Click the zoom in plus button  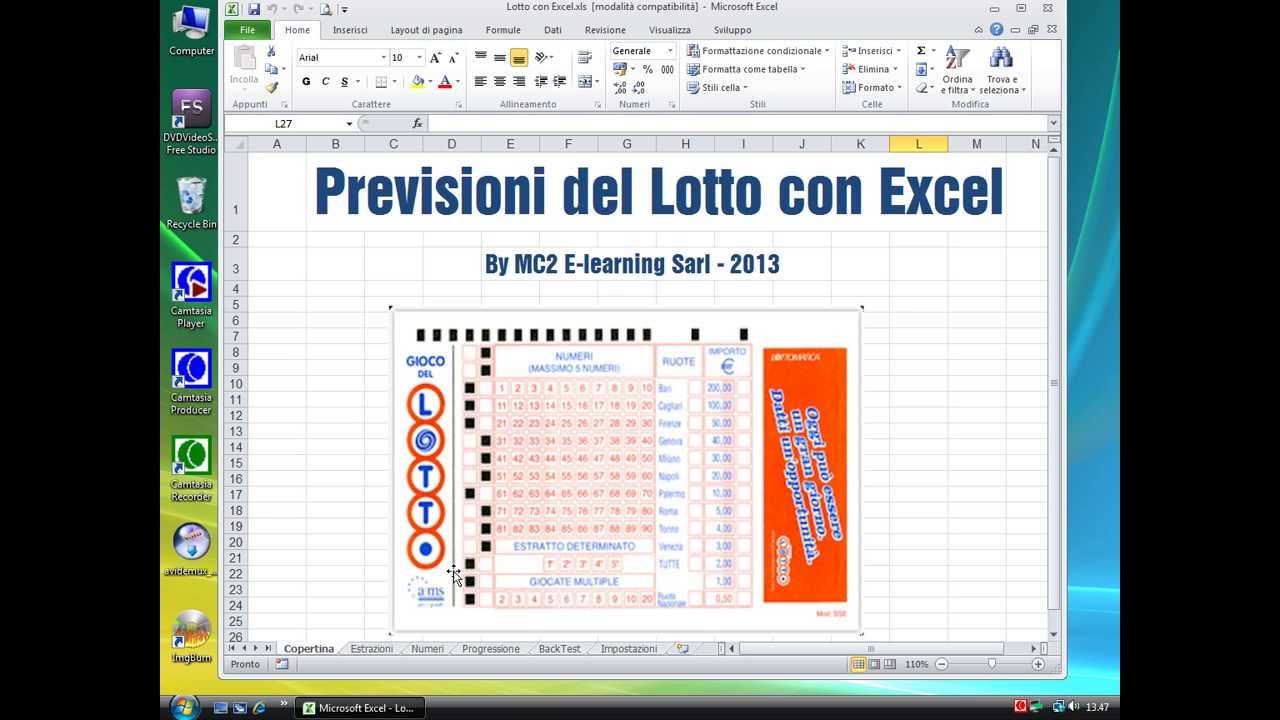coord(1038,664)
